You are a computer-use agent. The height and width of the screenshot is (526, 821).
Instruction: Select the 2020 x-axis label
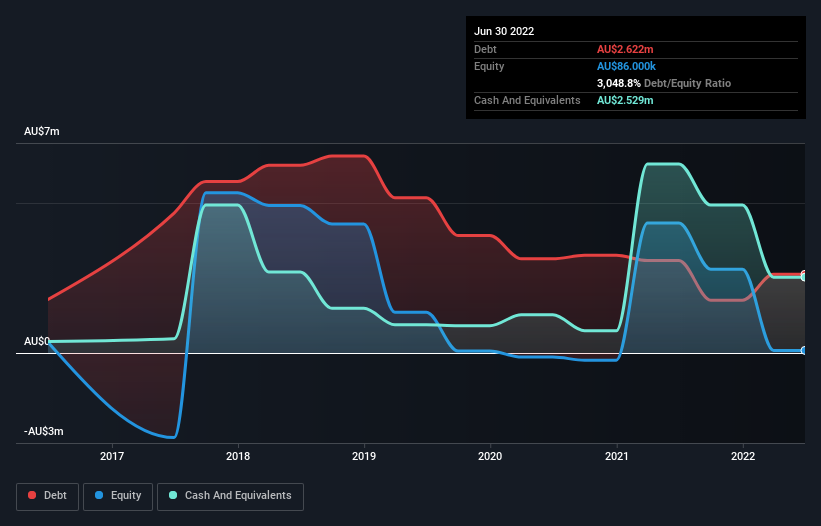[x=490, y=456]
